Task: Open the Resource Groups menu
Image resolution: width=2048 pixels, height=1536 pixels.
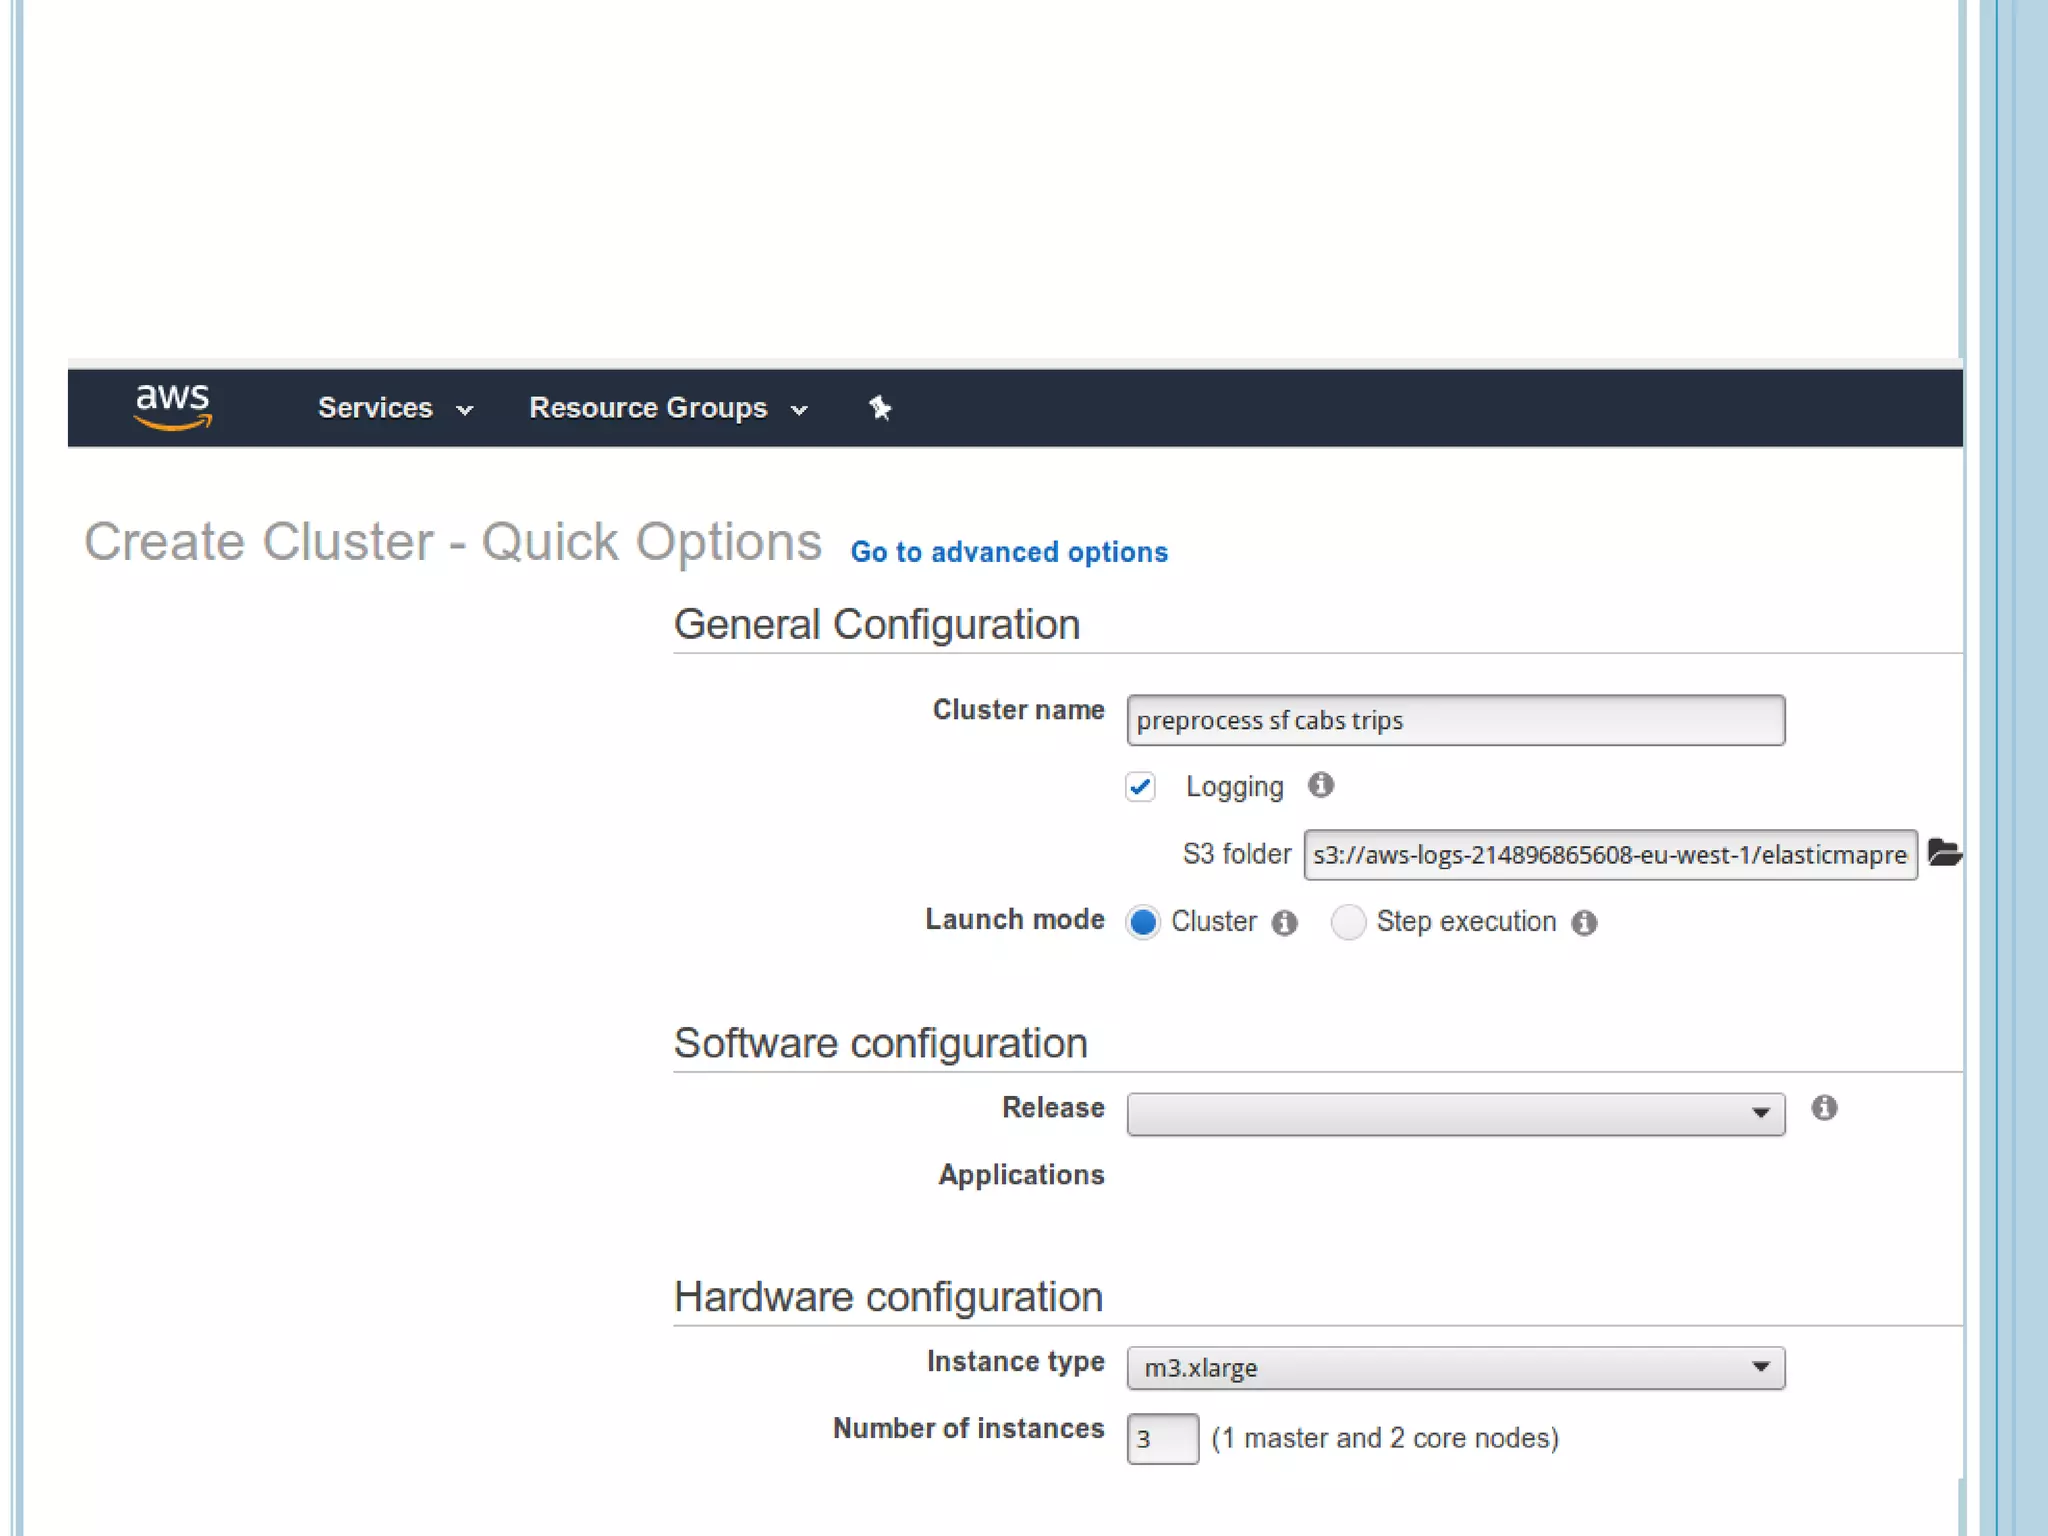Action: [648, 408]
